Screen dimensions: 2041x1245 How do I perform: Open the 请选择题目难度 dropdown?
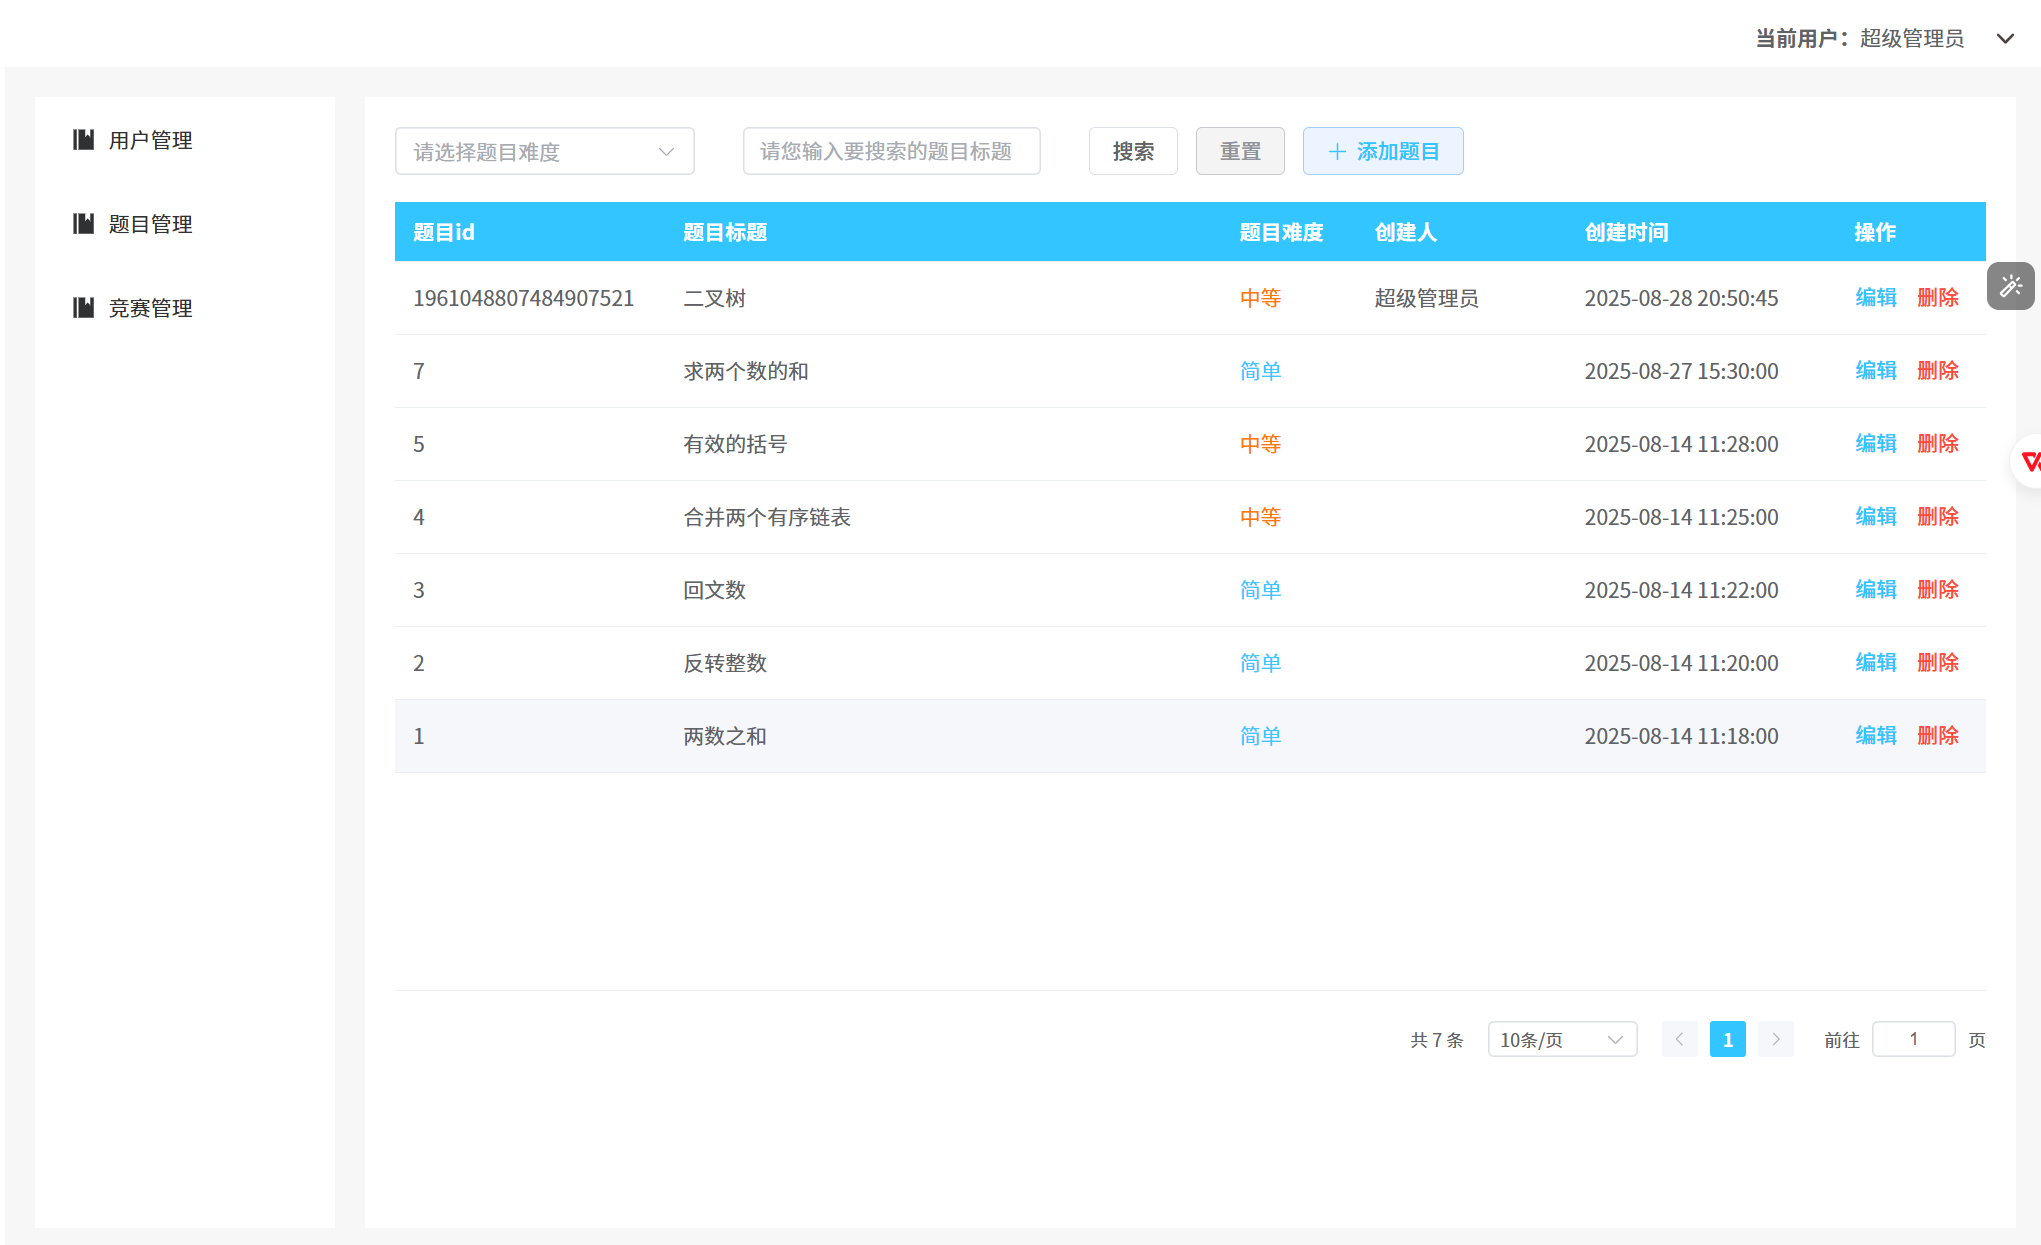(x=544, y=152)
